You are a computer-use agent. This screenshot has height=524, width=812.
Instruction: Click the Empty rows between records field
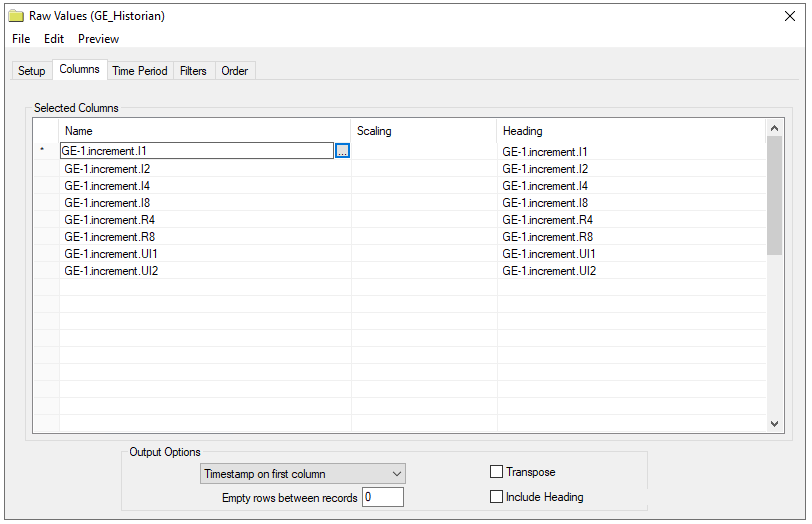point(383,497)
